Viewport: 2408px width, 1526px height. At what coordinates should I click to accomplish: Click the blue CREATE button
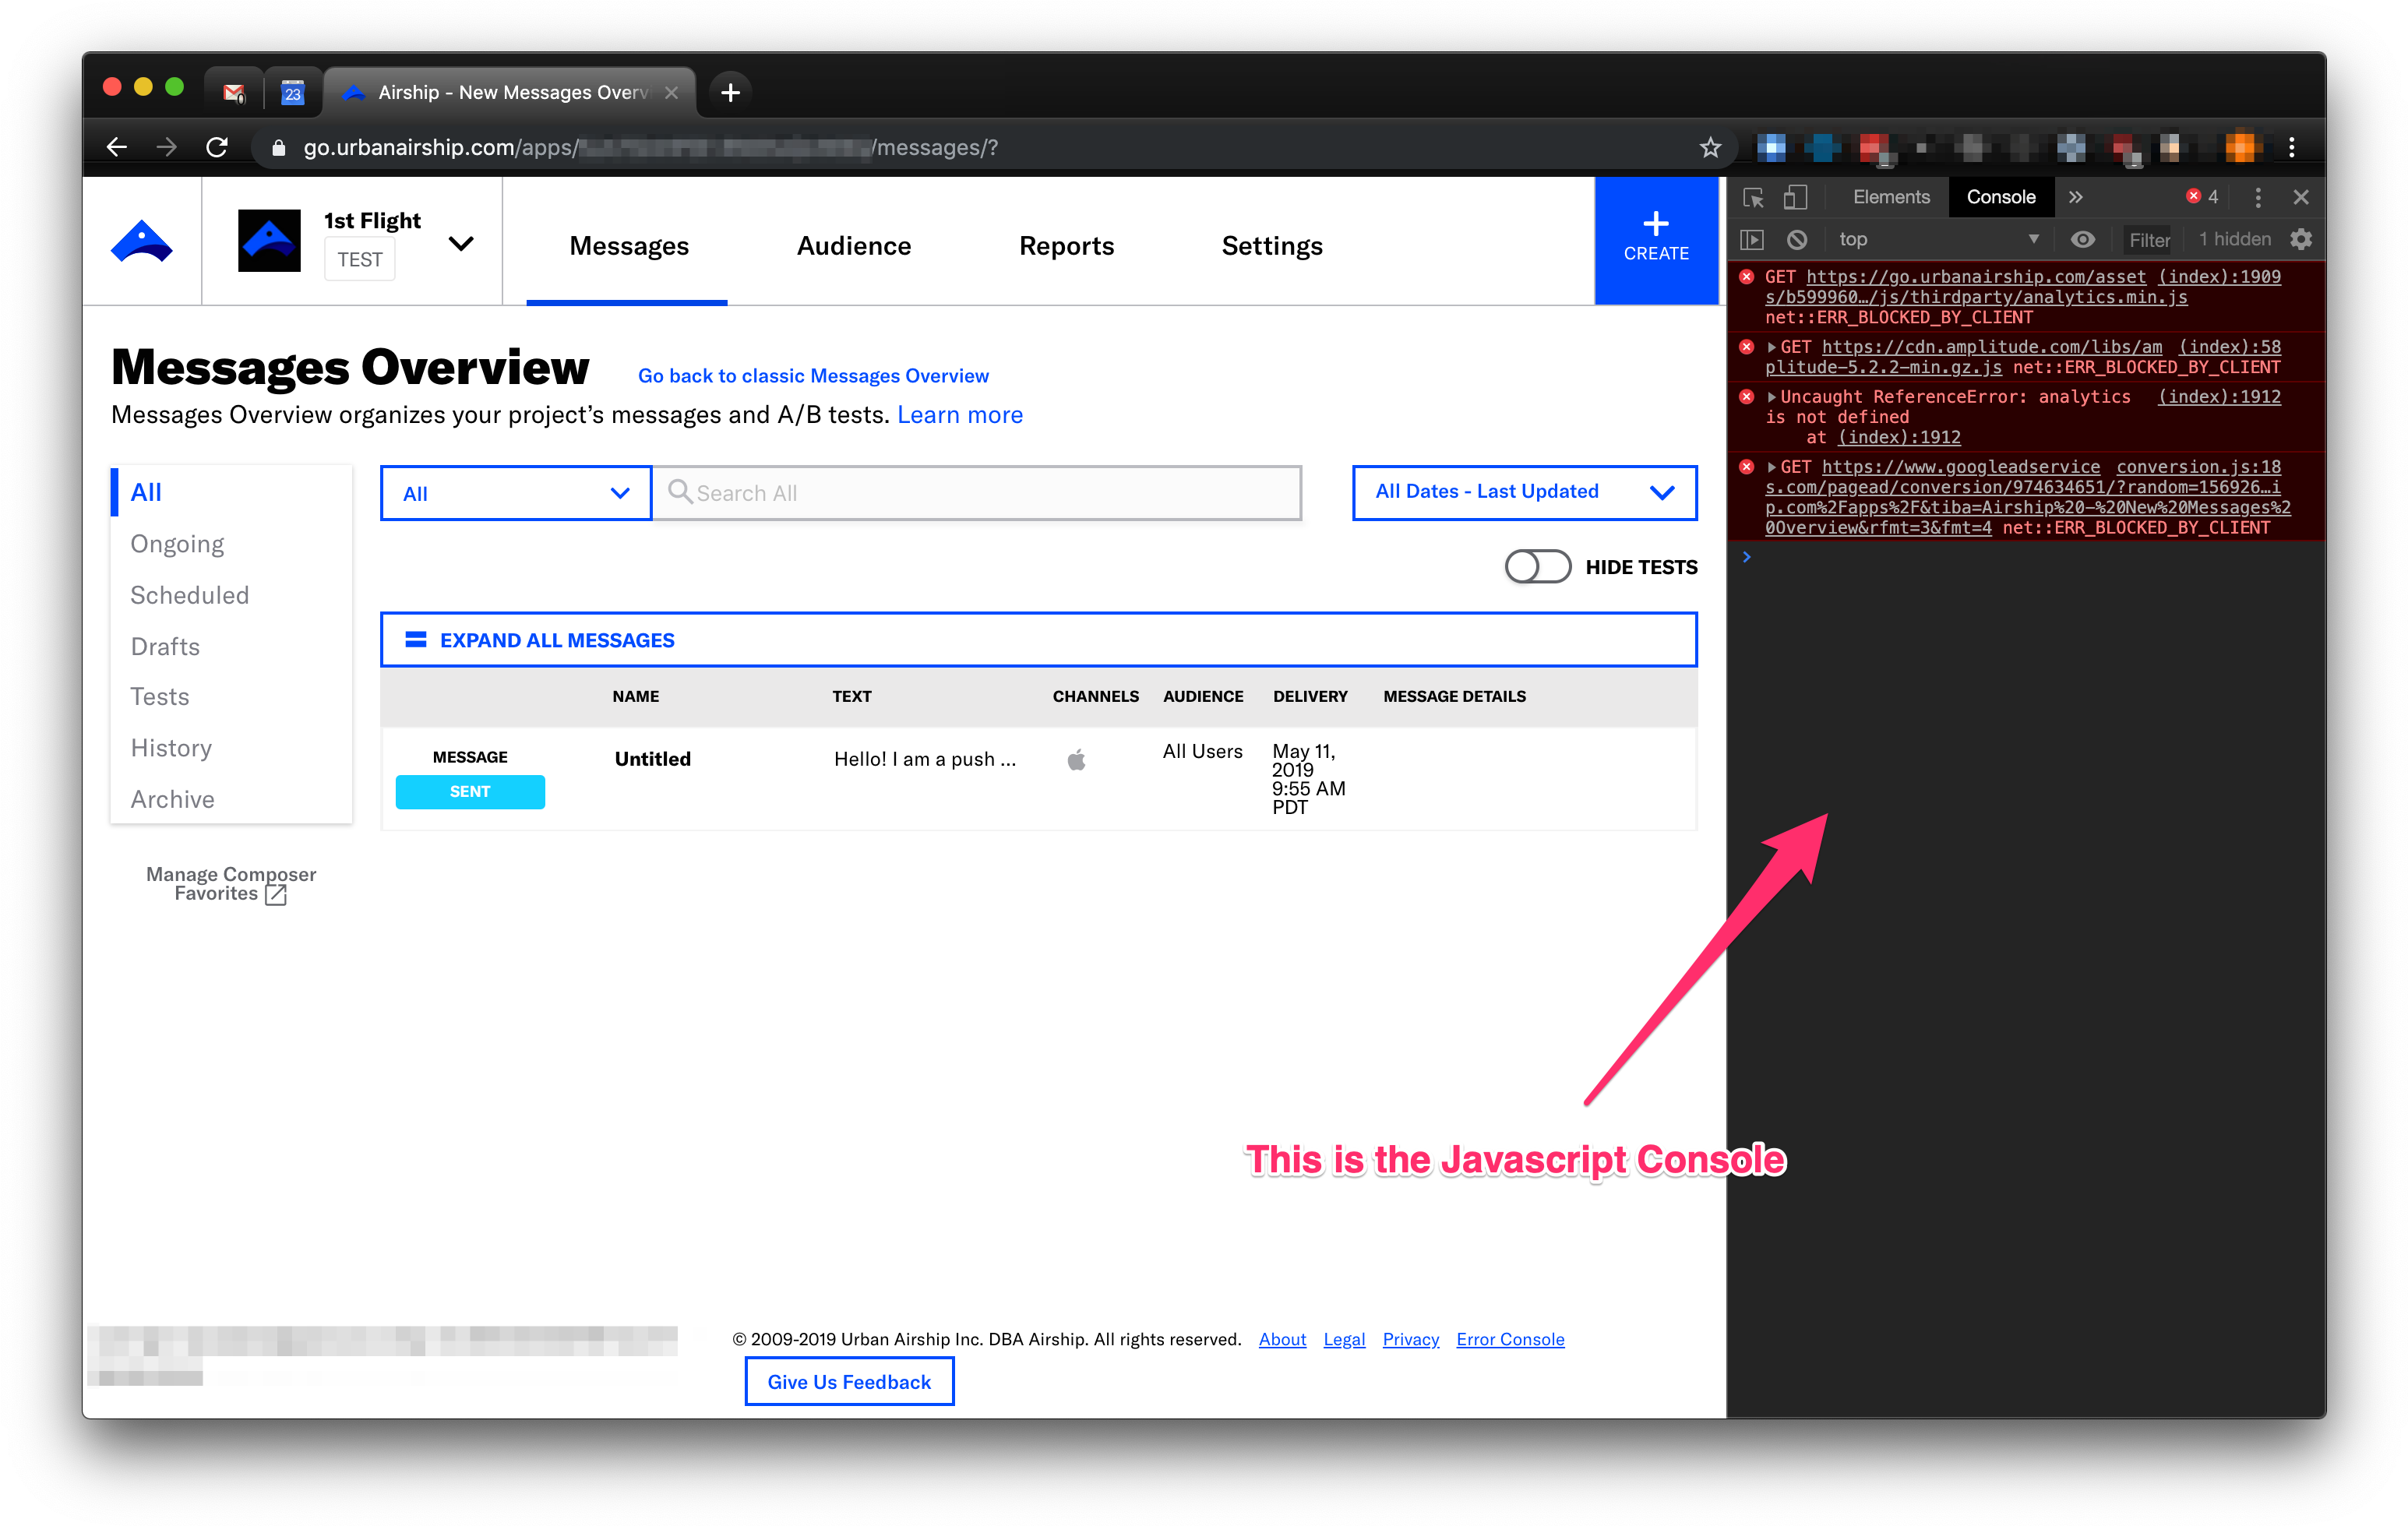(x=1656, y=240)
